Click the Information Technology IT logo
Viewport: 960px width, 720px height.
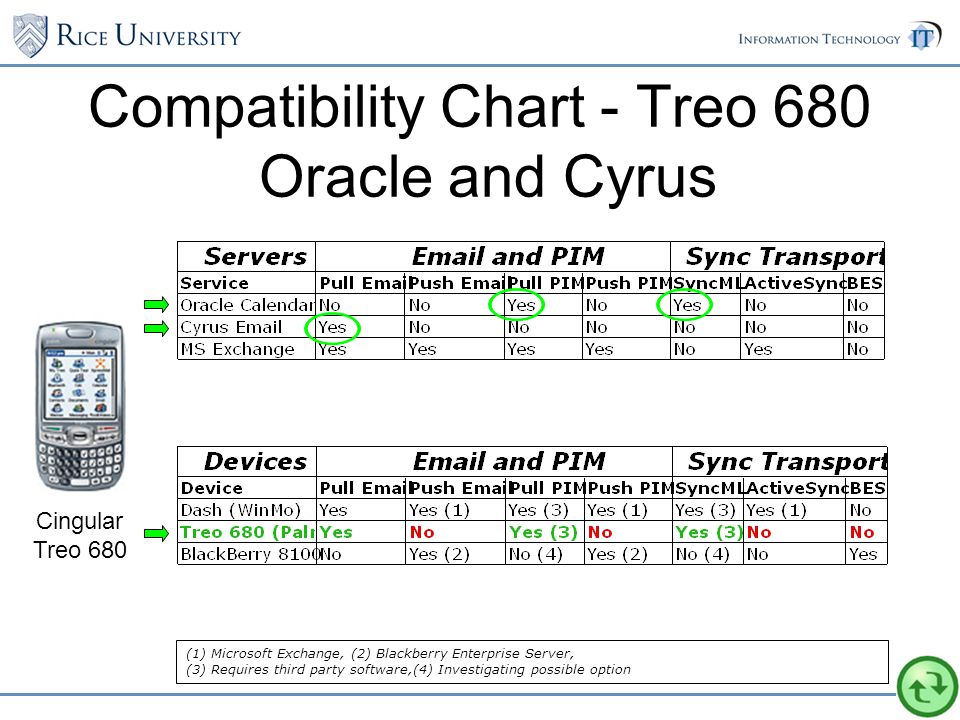(924, 36)
